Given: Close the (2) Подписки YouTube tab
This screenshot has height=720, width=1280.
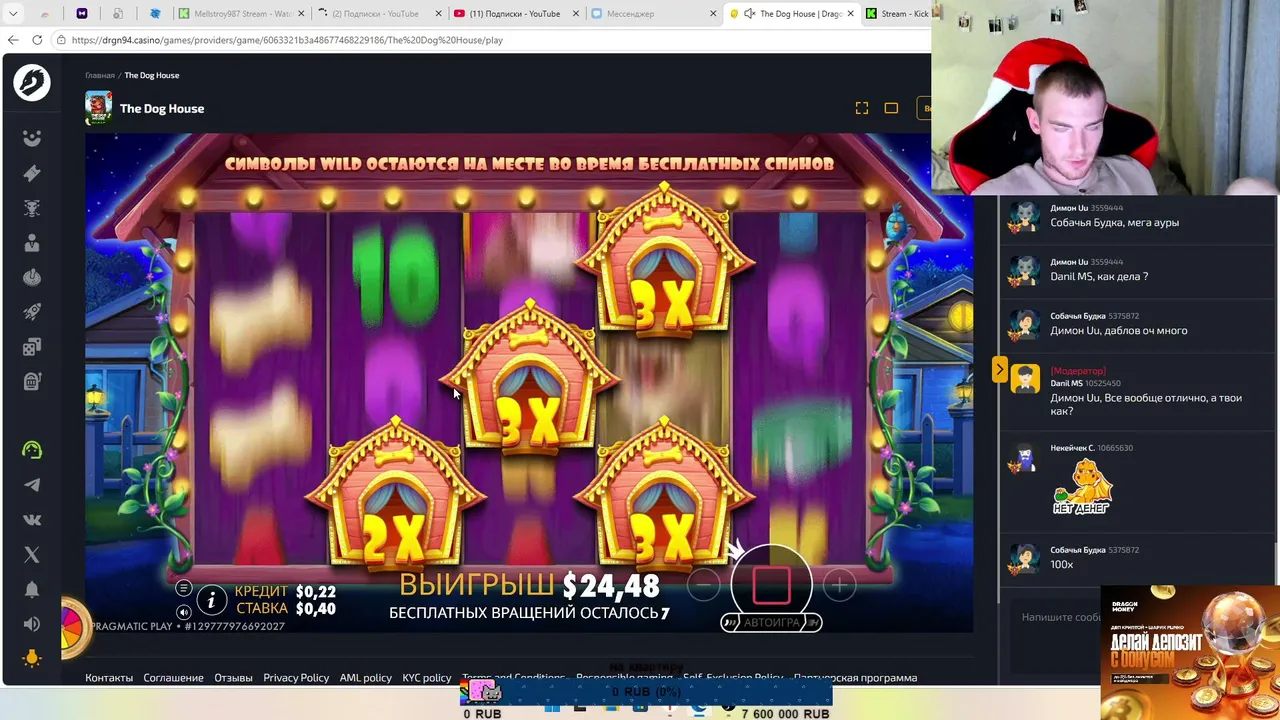Looking at the screenshot, I should [436, 14].
